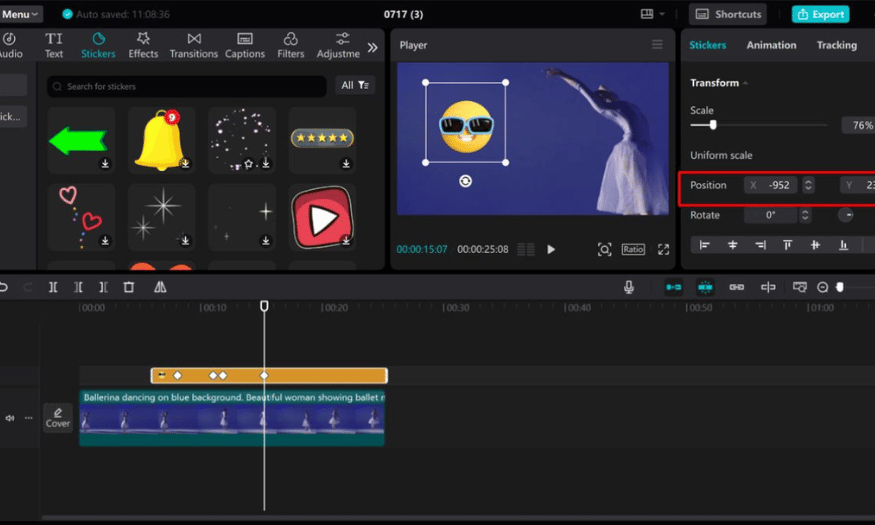Click the Delete trash icon in timeline toolbar
This screenshot has width=875, height=525.
click(x=128, y=287)
